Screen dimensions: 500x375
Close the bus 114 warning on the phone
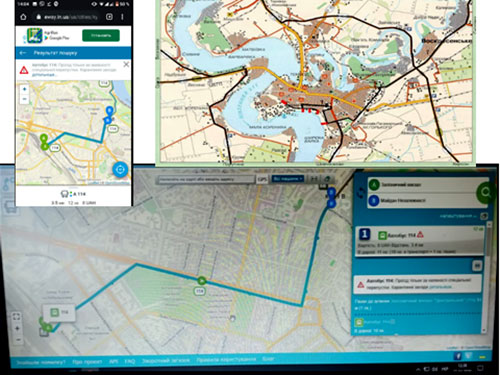tap(126, 64)
